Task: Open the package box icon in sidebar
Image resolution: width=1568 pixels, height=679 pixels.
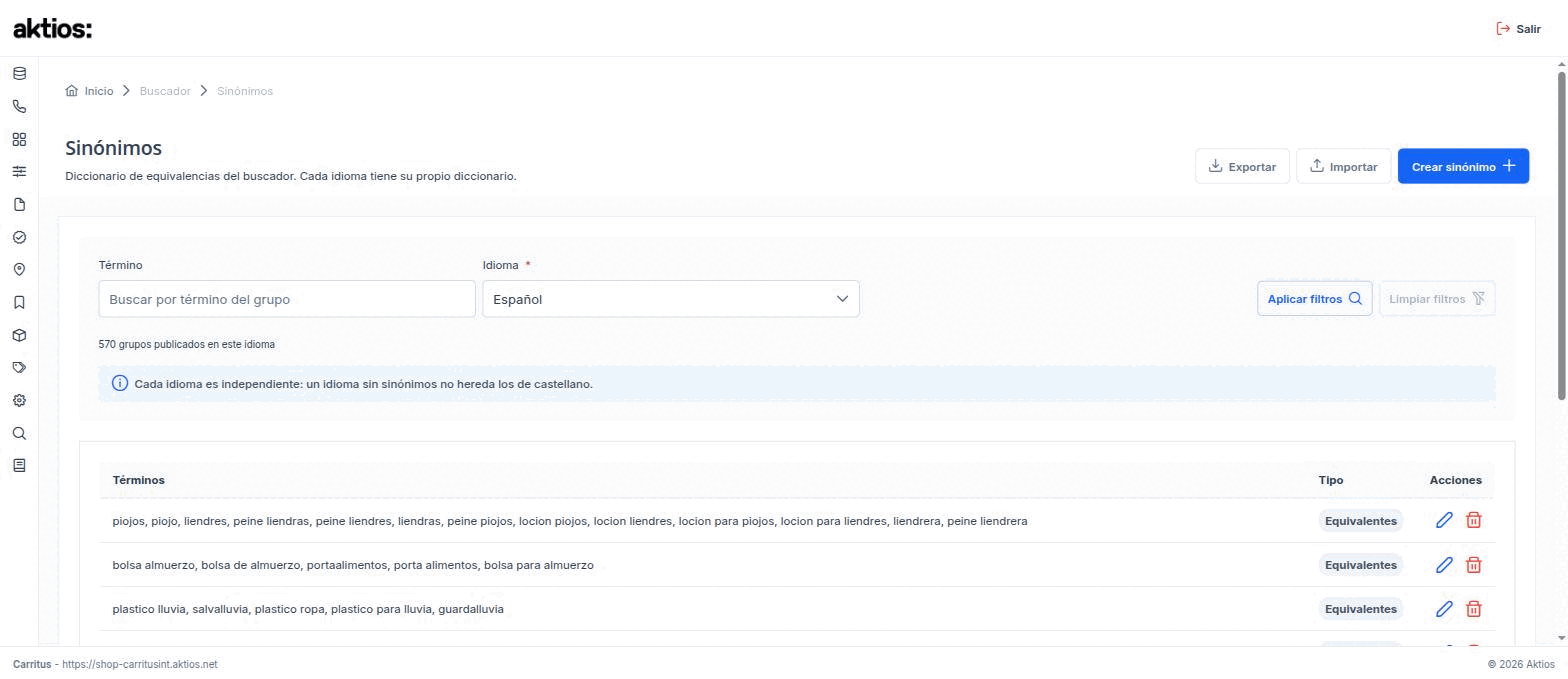Action: click(19, 336)
